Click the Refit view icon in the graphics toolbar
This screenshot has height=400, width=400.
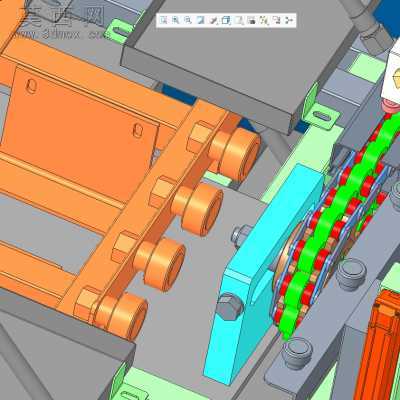coord(163,20)
